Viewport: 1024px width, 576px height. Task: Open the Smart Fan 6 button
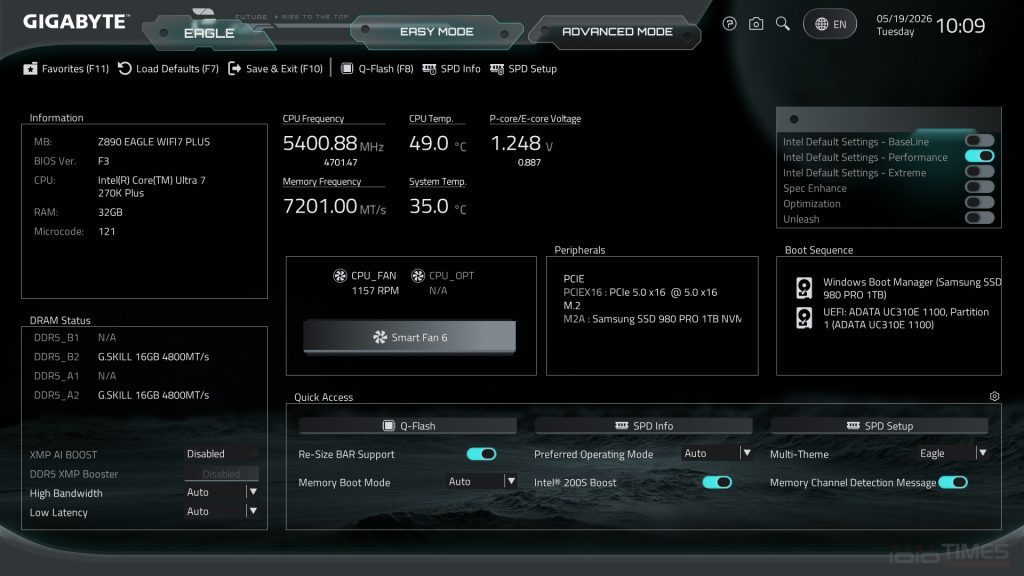click(x=409, y=337)
